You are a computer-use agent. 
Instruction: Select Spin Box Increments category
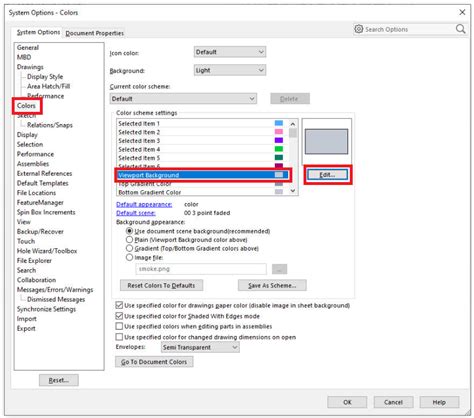(46, 212)
